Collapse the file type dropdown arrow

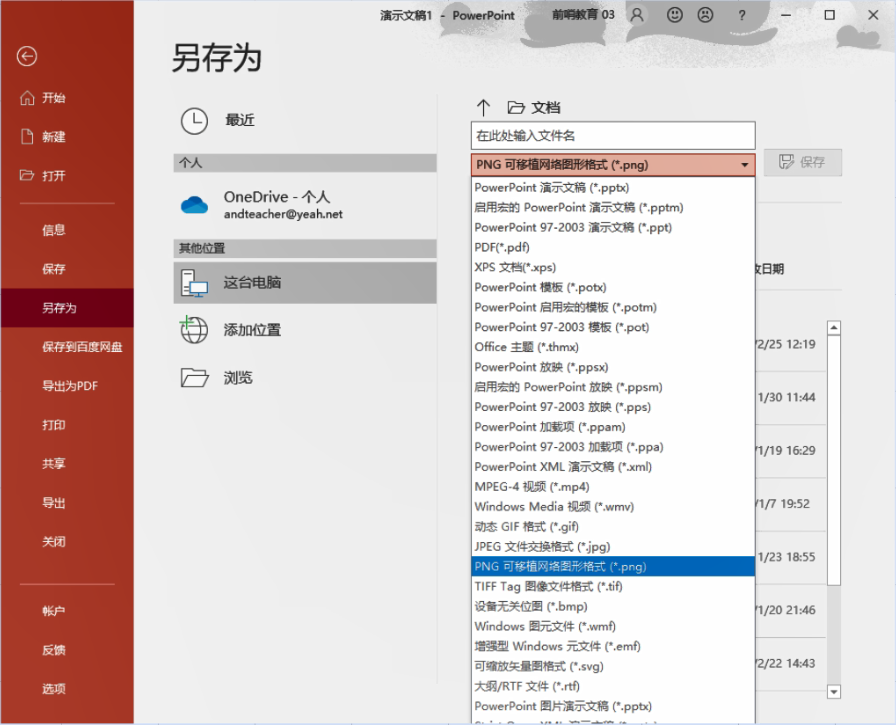(x=745, y=165)
